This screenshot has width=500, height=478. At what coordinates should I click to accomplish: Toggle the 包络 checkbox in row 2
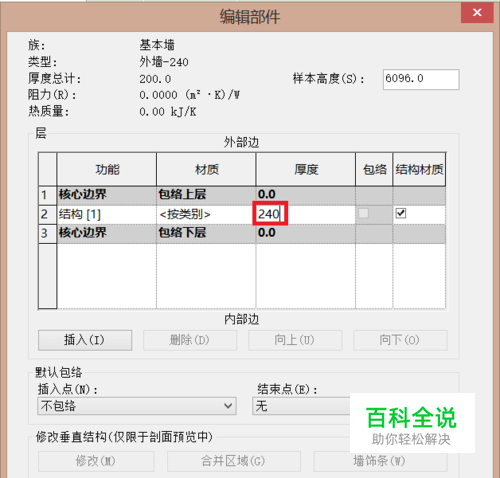coord(363,213)
